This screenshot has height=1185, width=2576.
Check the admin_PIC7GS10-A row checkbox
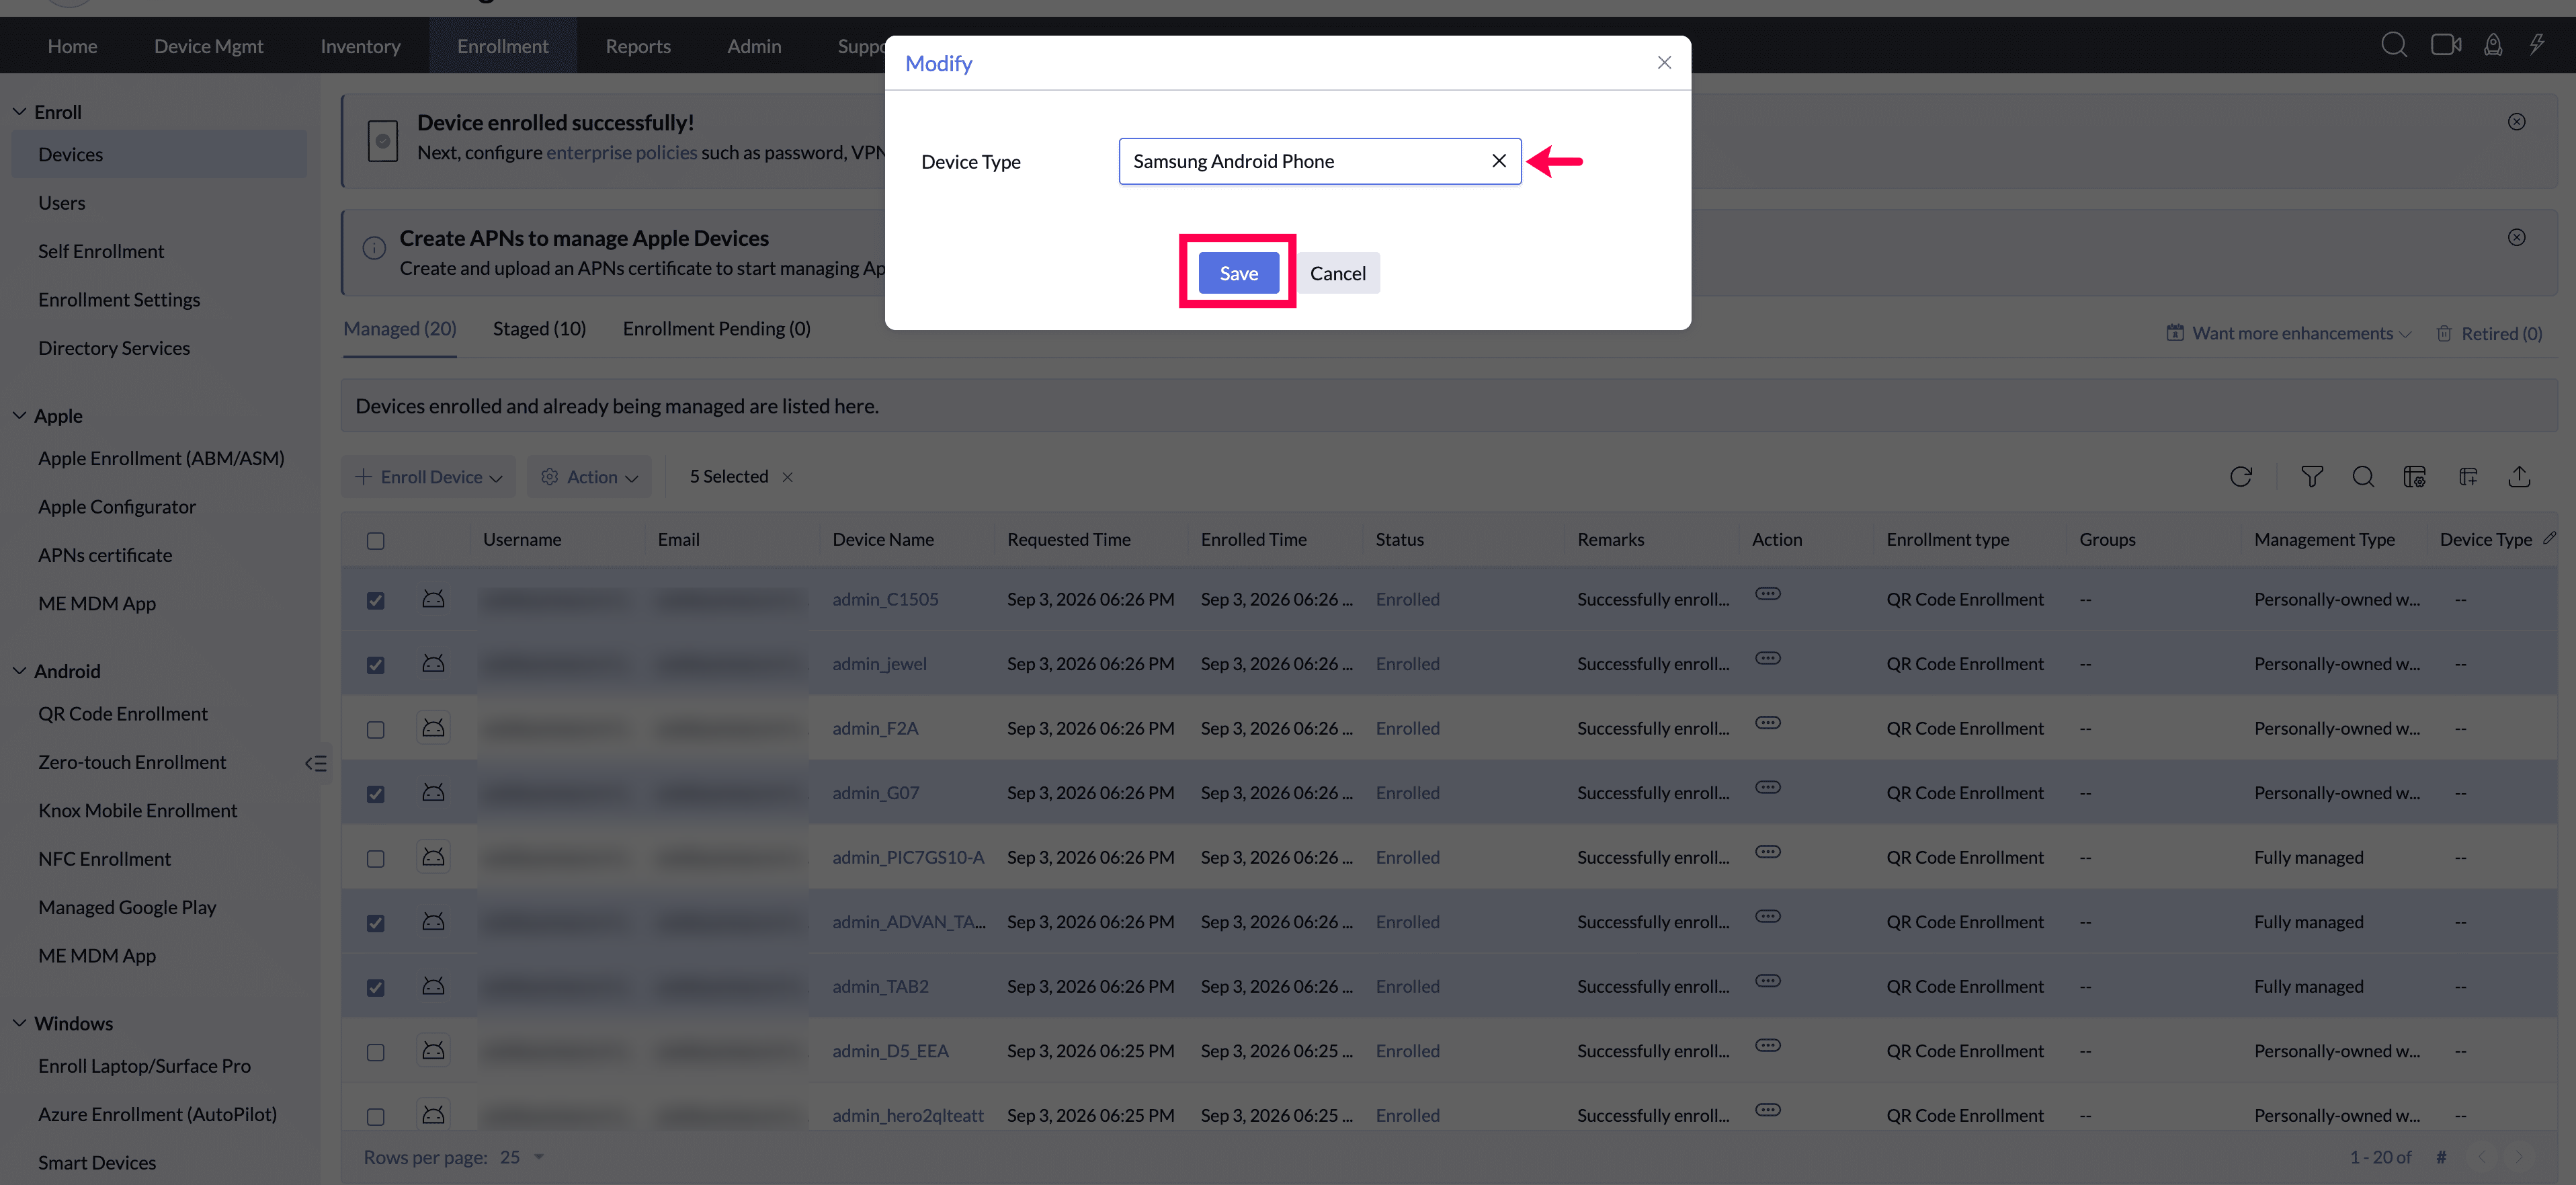pos(375,859)
